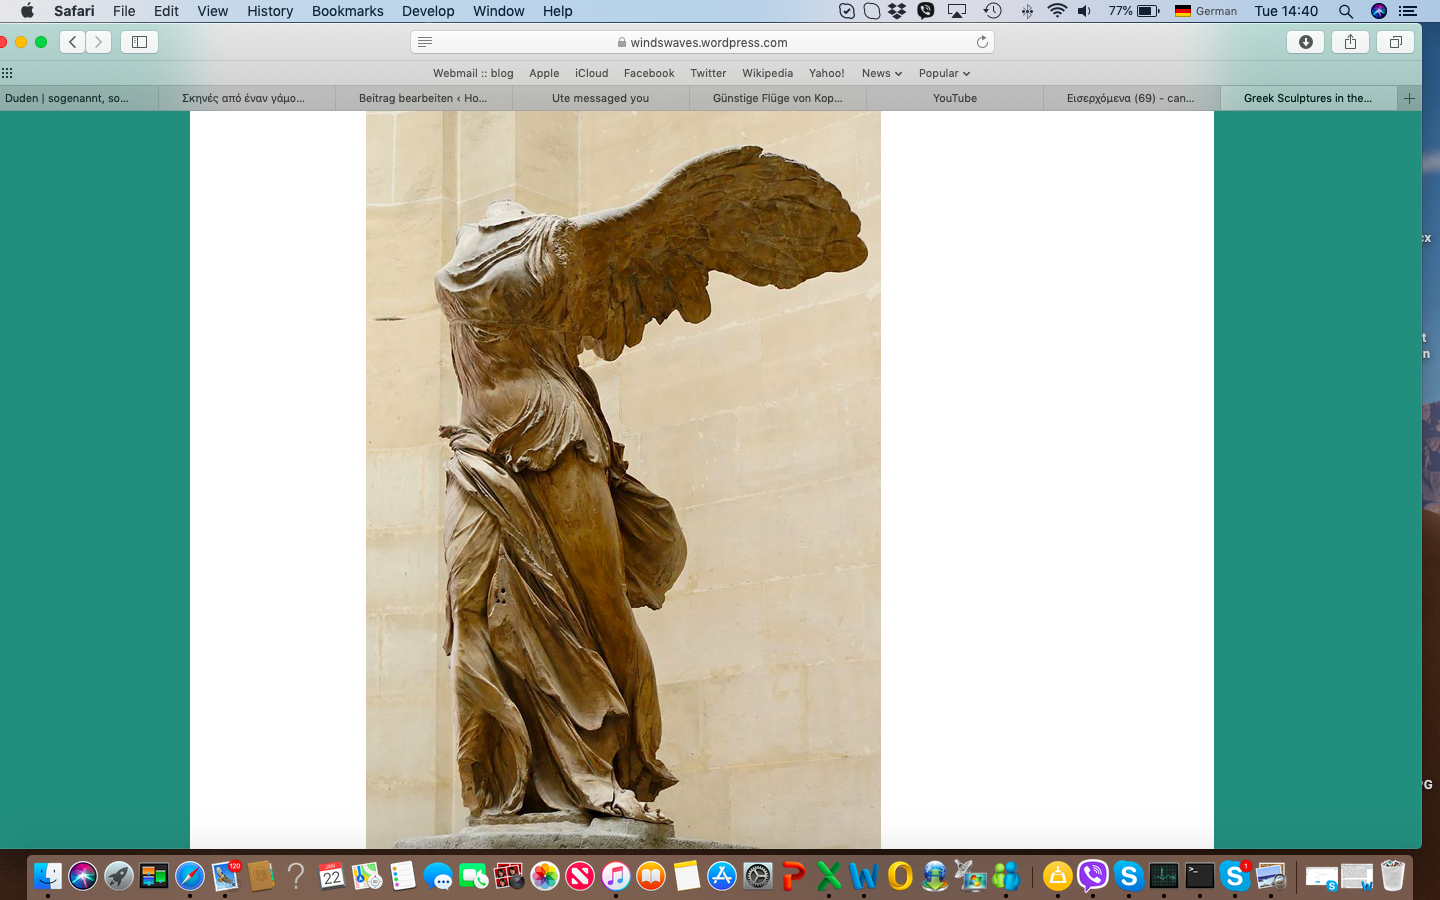This screenshot has height=900, width=1440.
Task: Click the Viber menu bar icon
Action: [926, 11]
